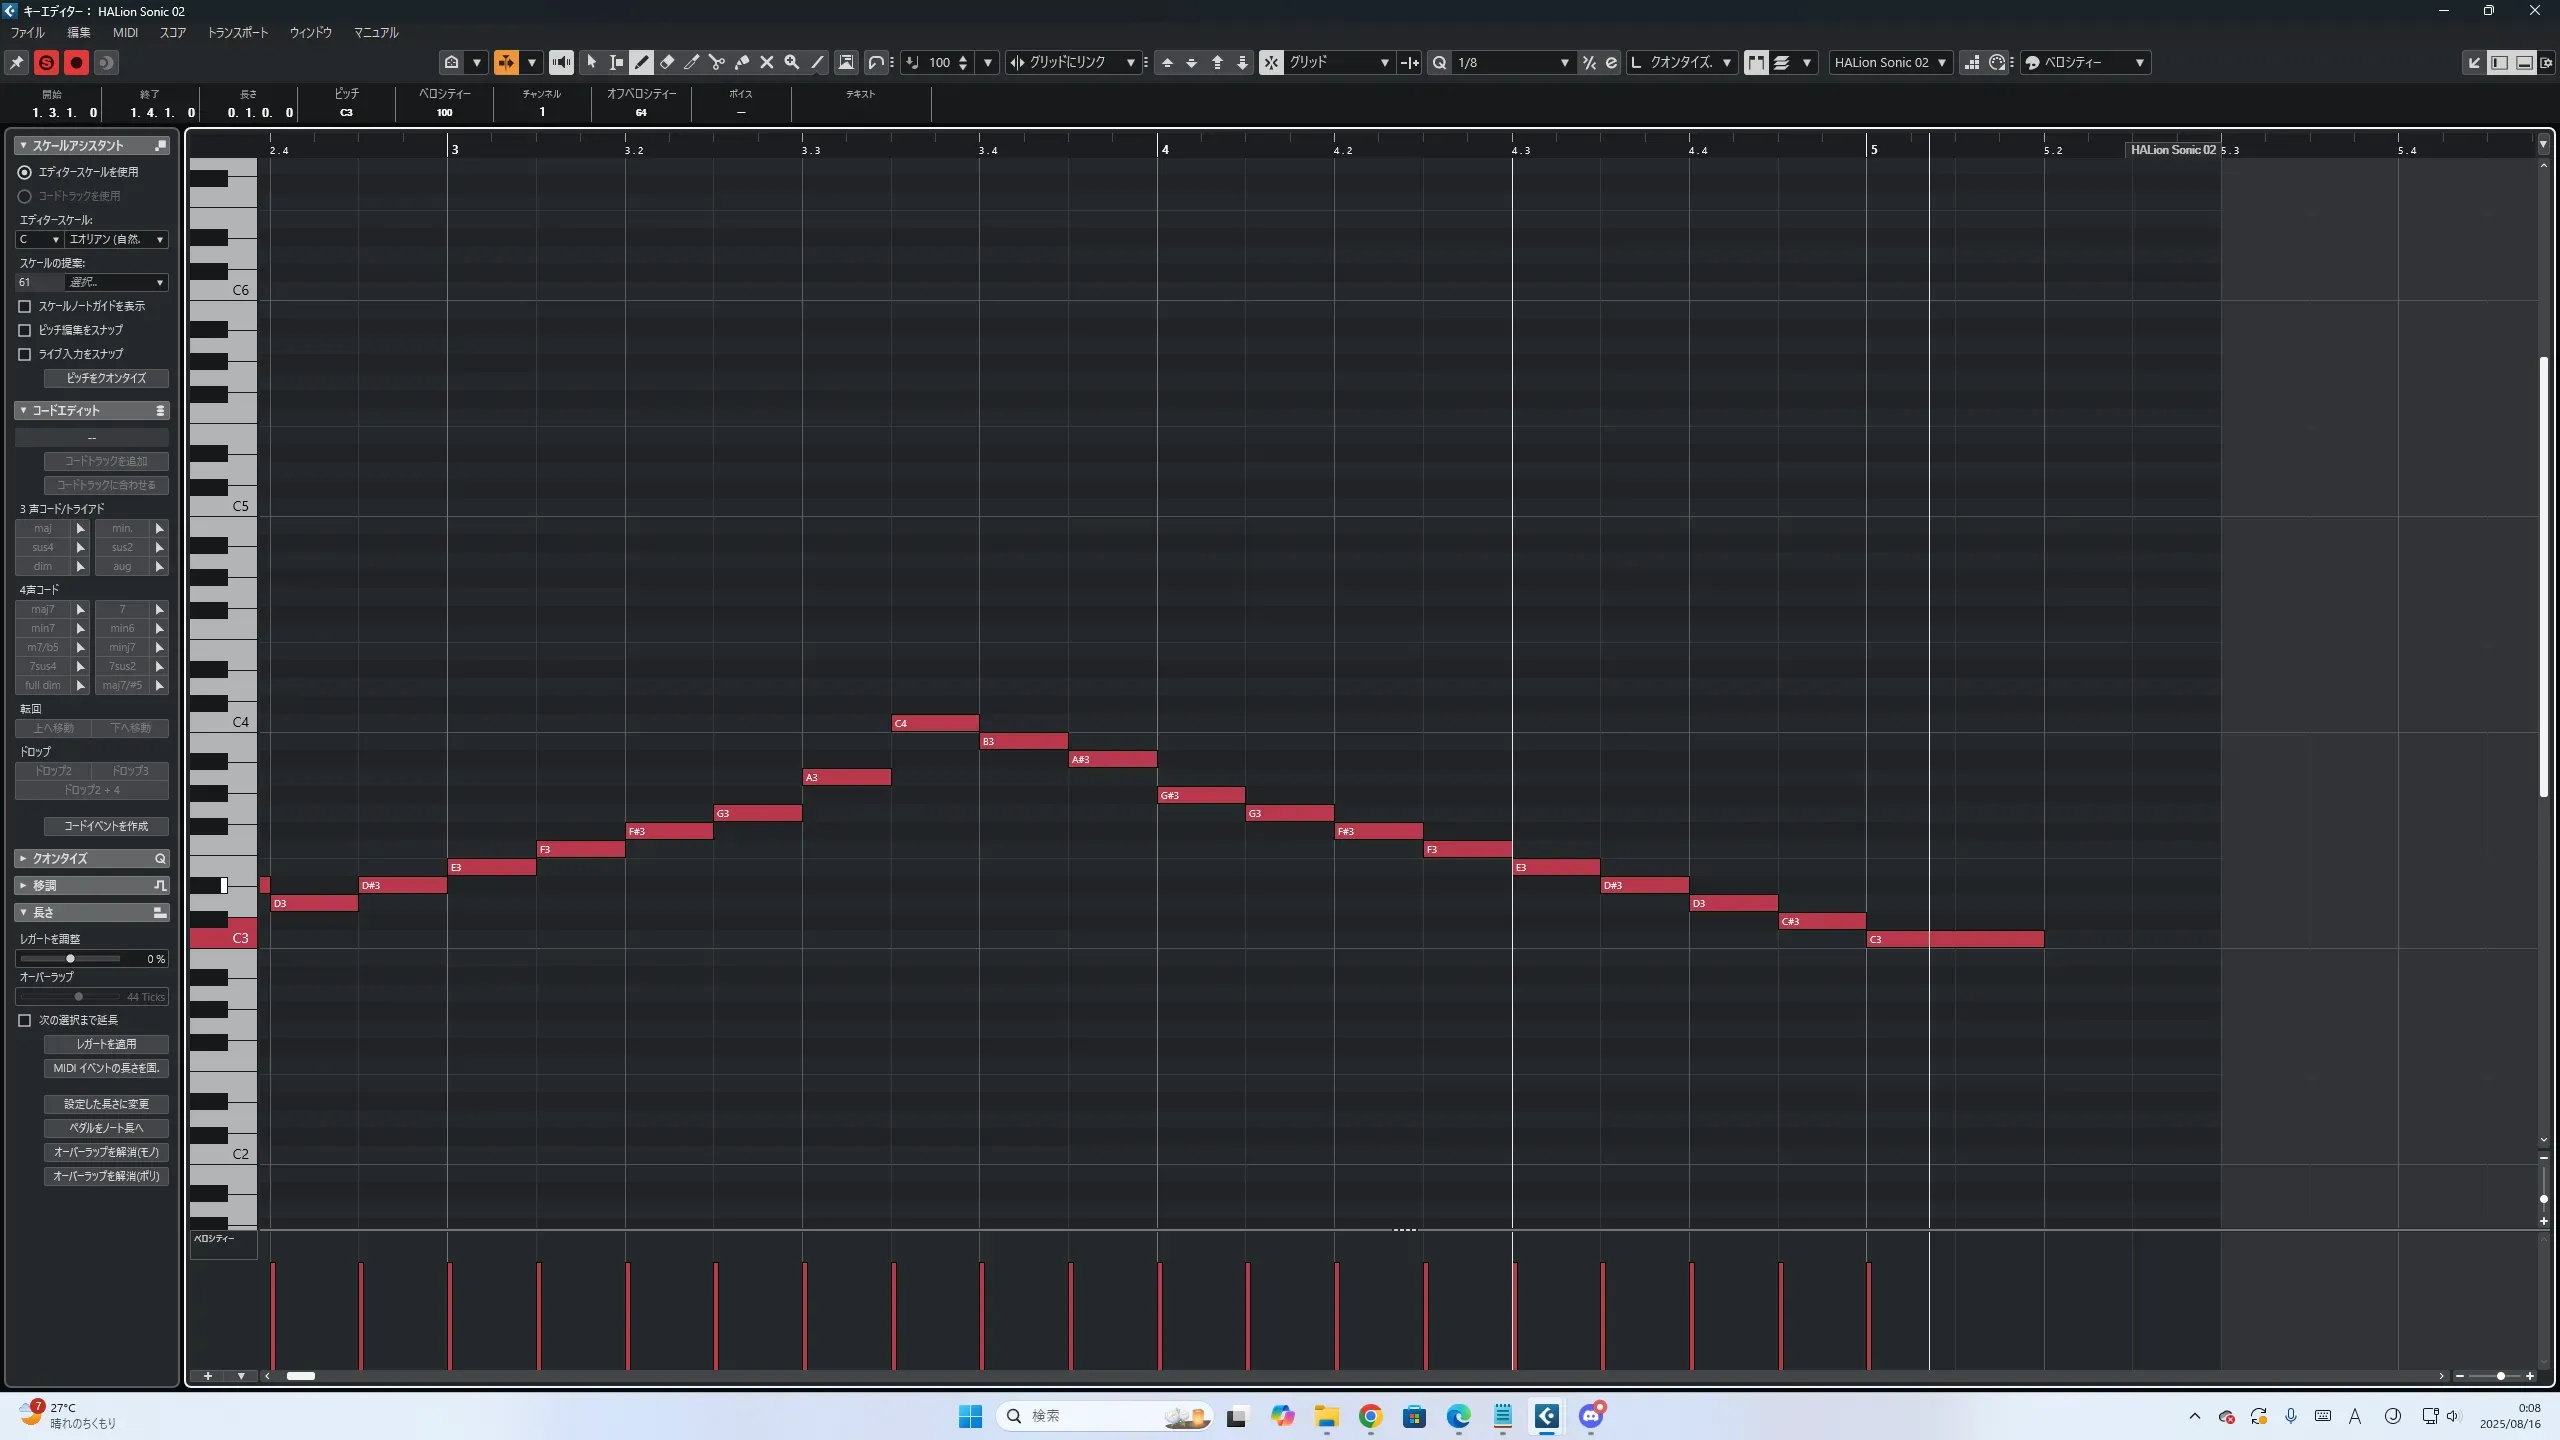Check ピッチ編集をスナップ option

[x=25, y=330]
